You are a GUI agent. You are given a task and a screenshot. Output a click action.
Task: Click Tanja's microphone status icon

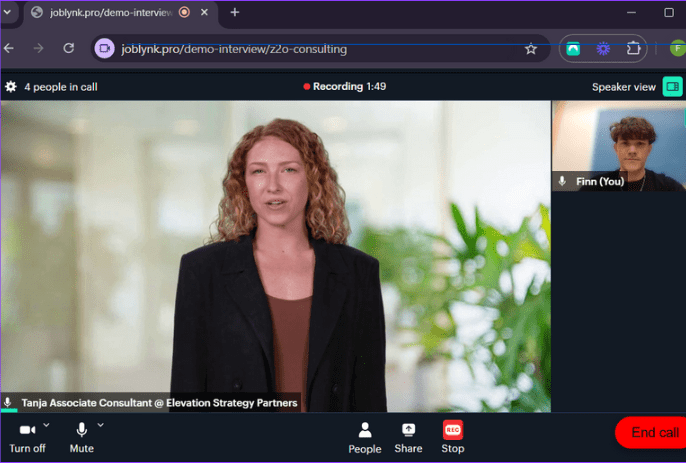(x=7, y=402)
